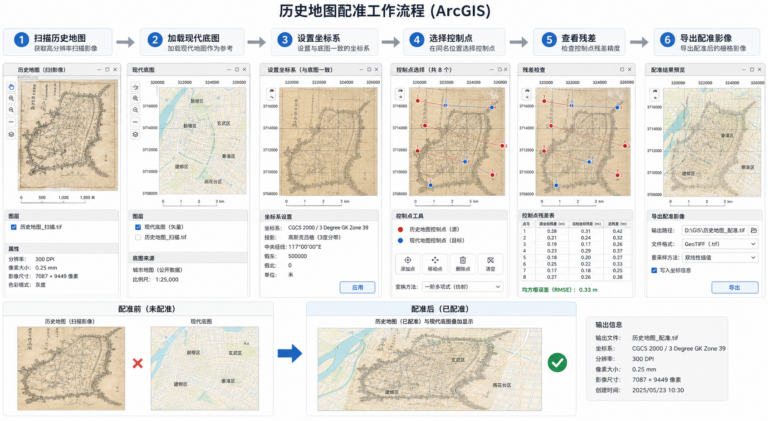
Task: Click the 500000 假东 value
Action: click(x=297, y=256)
